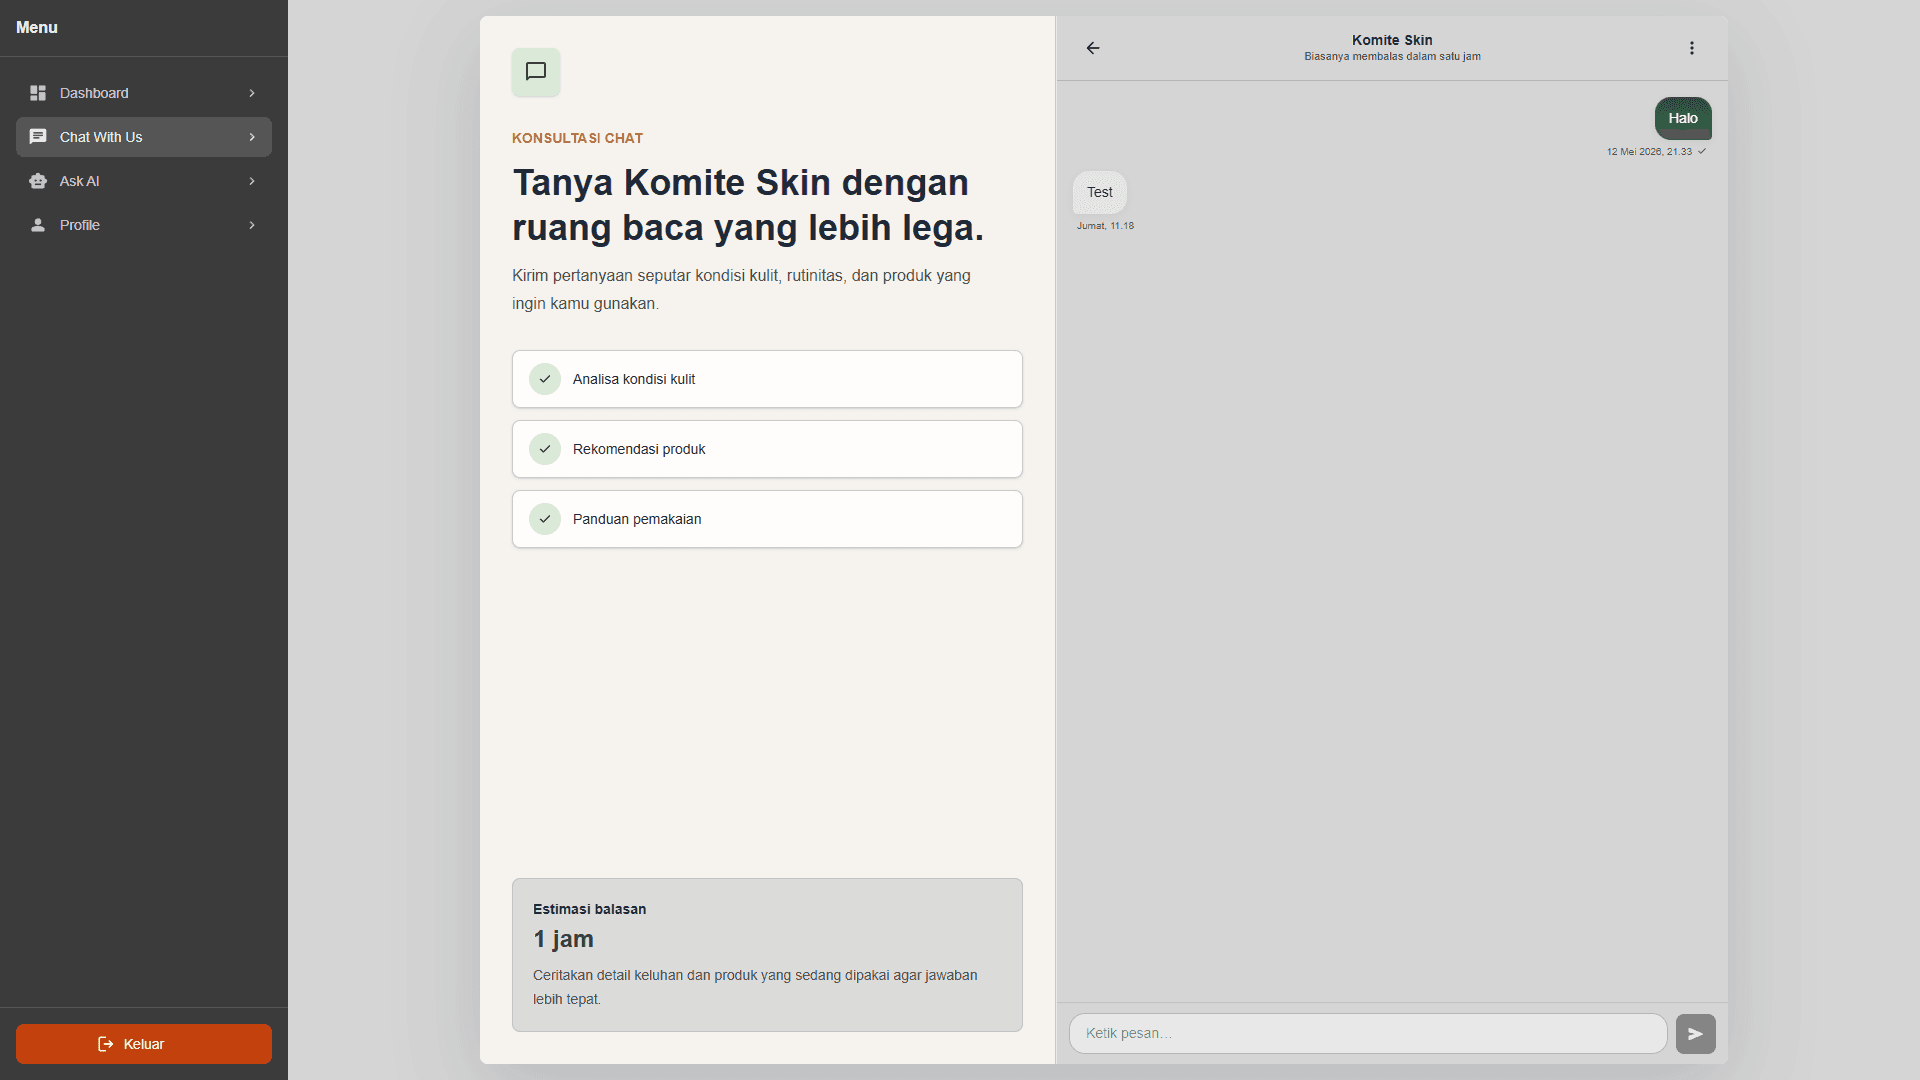Click the logout icon in Keluar button
Viewport: 1920px width, 1080px height.
tap(106, 1044)
